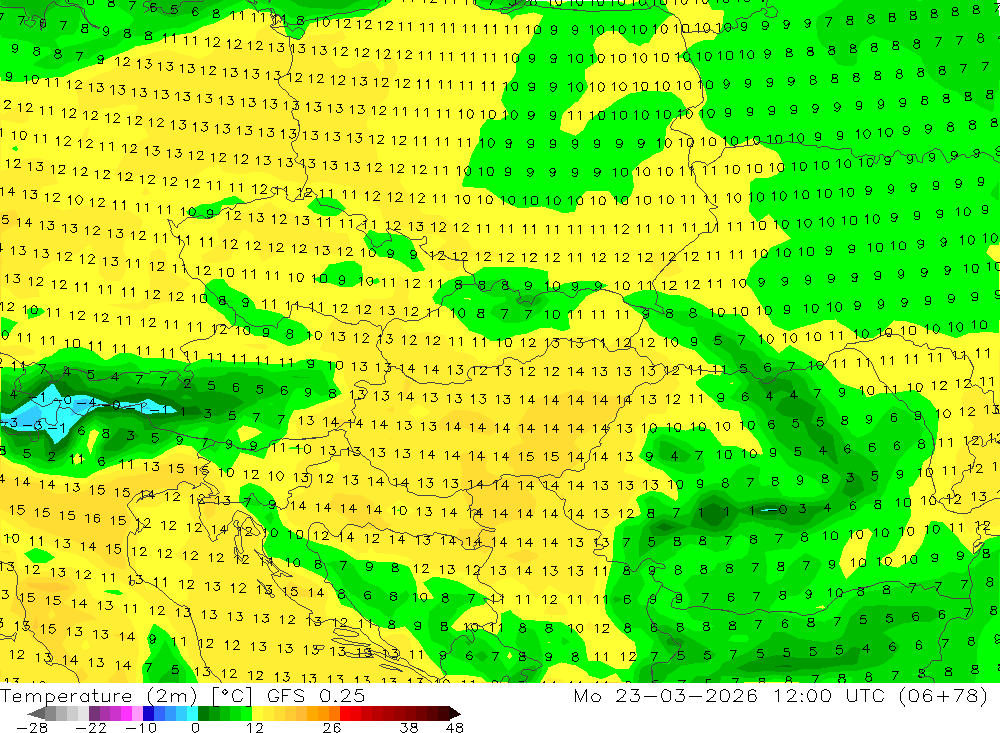Click the '38' legend label

[x=409, y=728]
